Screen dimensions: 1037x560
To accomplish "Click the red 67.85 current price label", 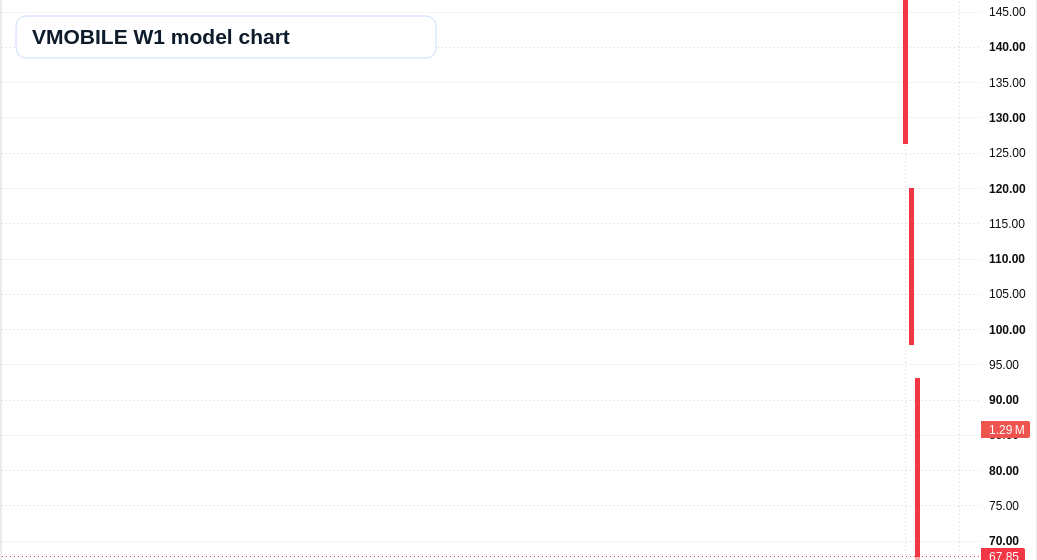I will coord(1003,555).
